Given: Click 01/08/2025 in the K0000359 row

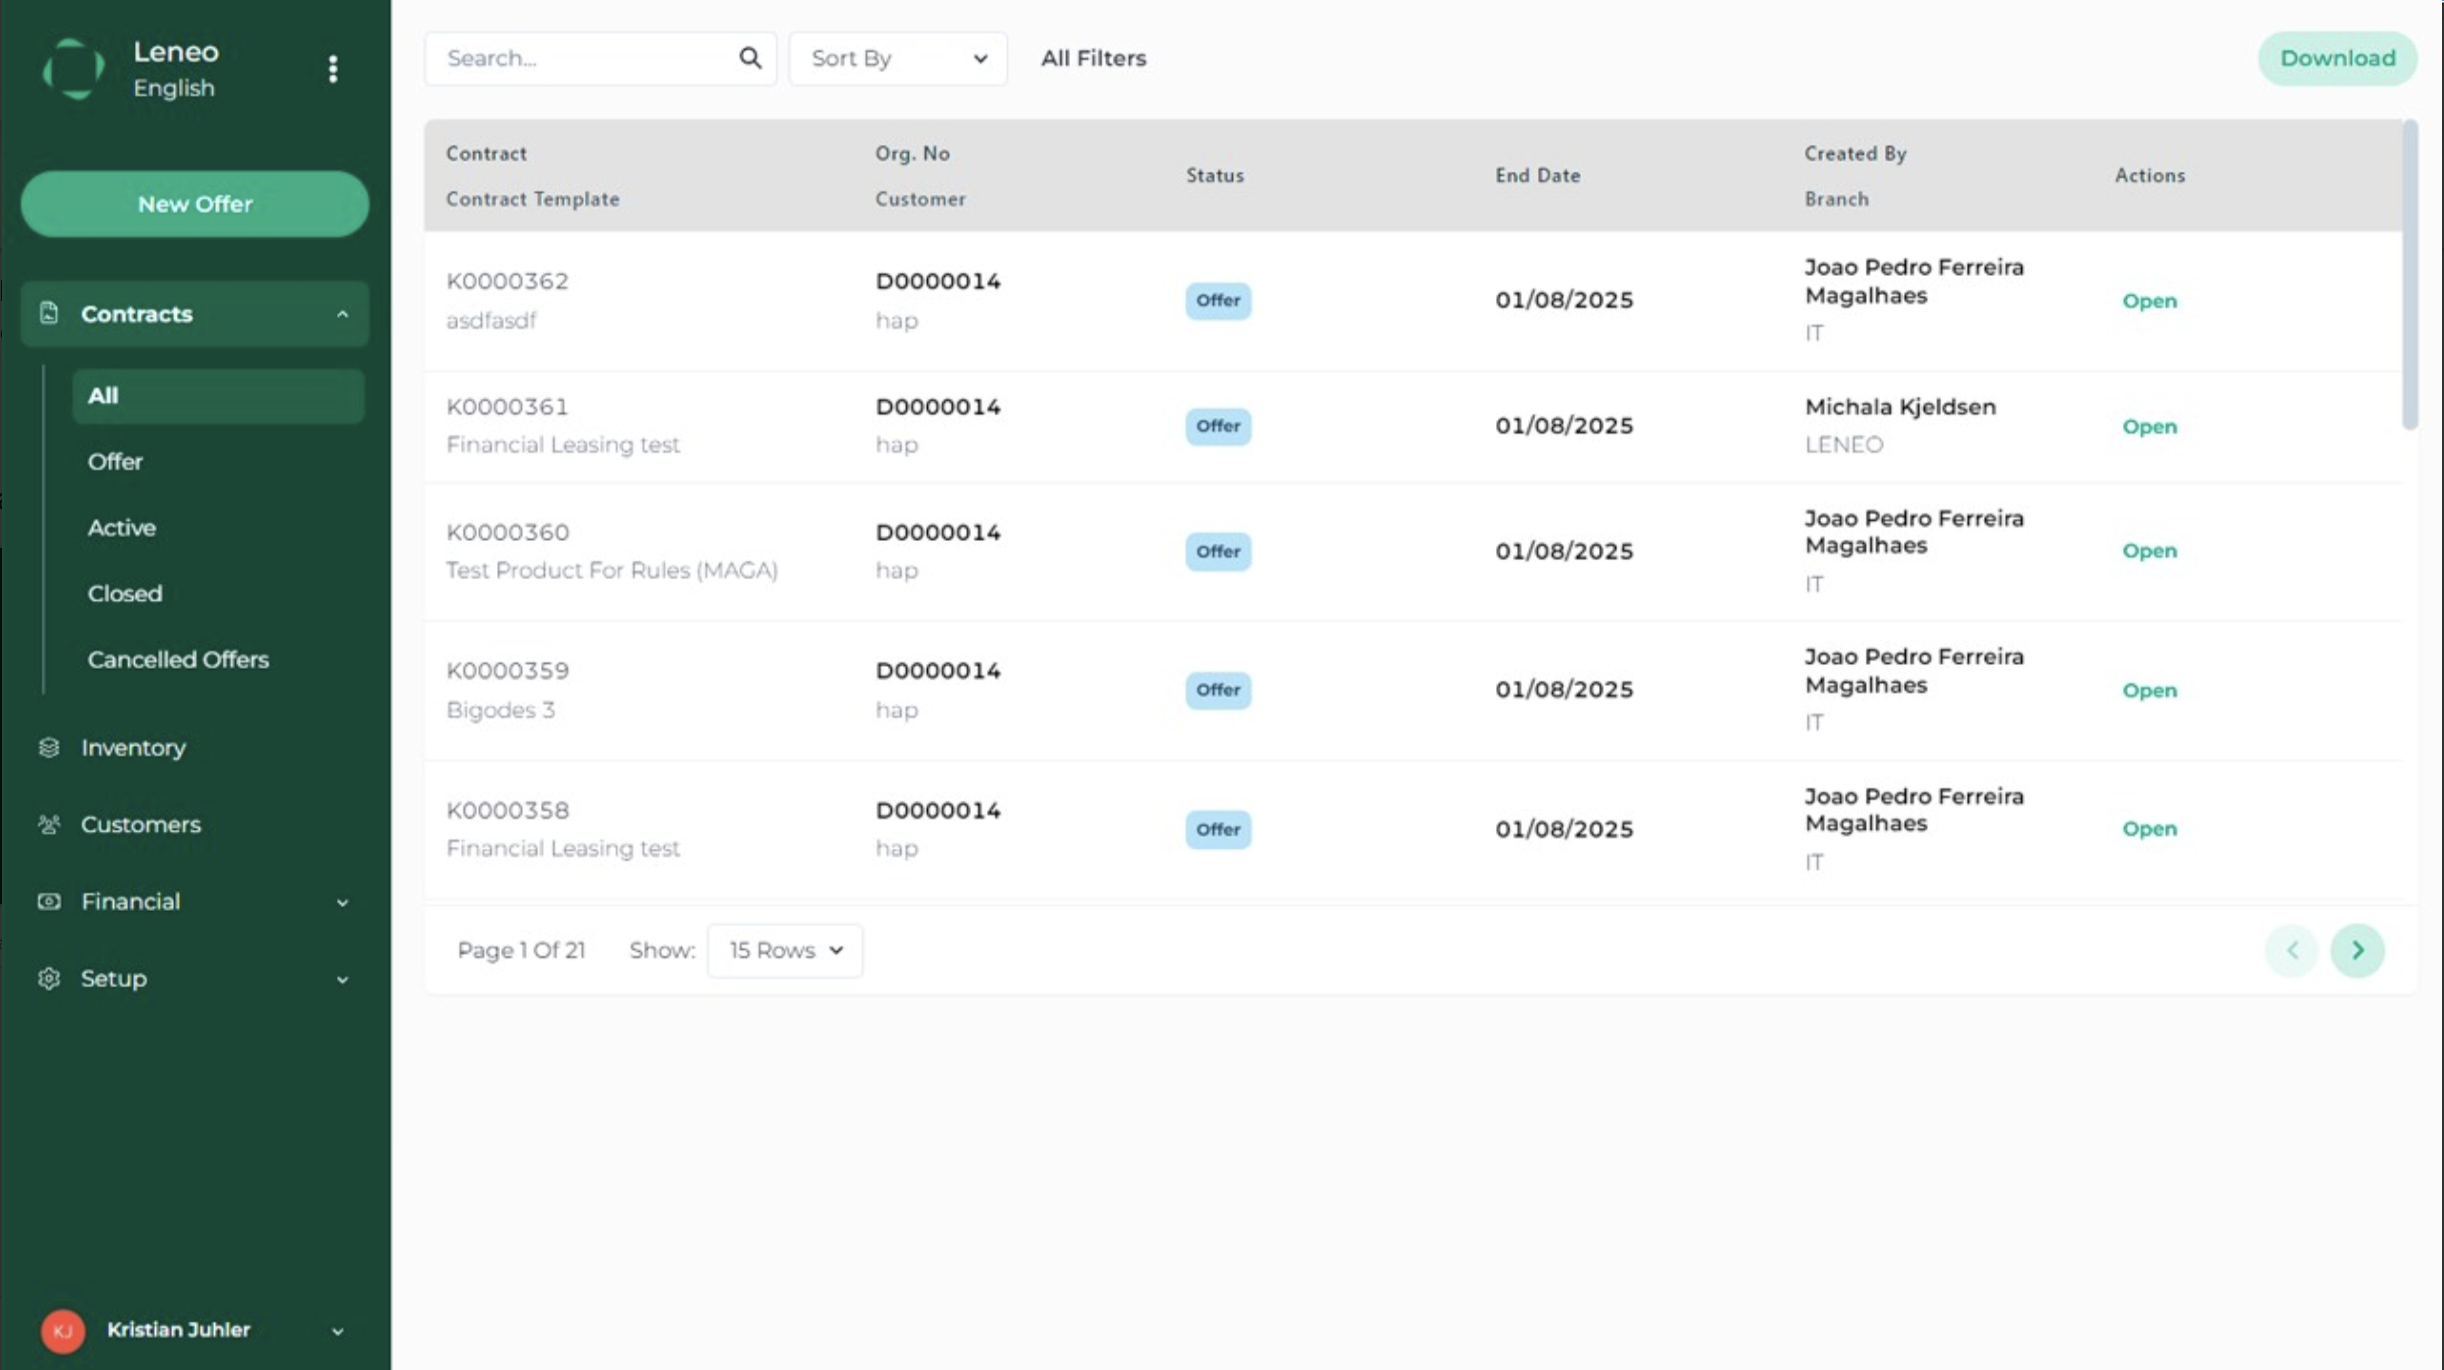Looking at the screenshot, I should click(1564, 690).
